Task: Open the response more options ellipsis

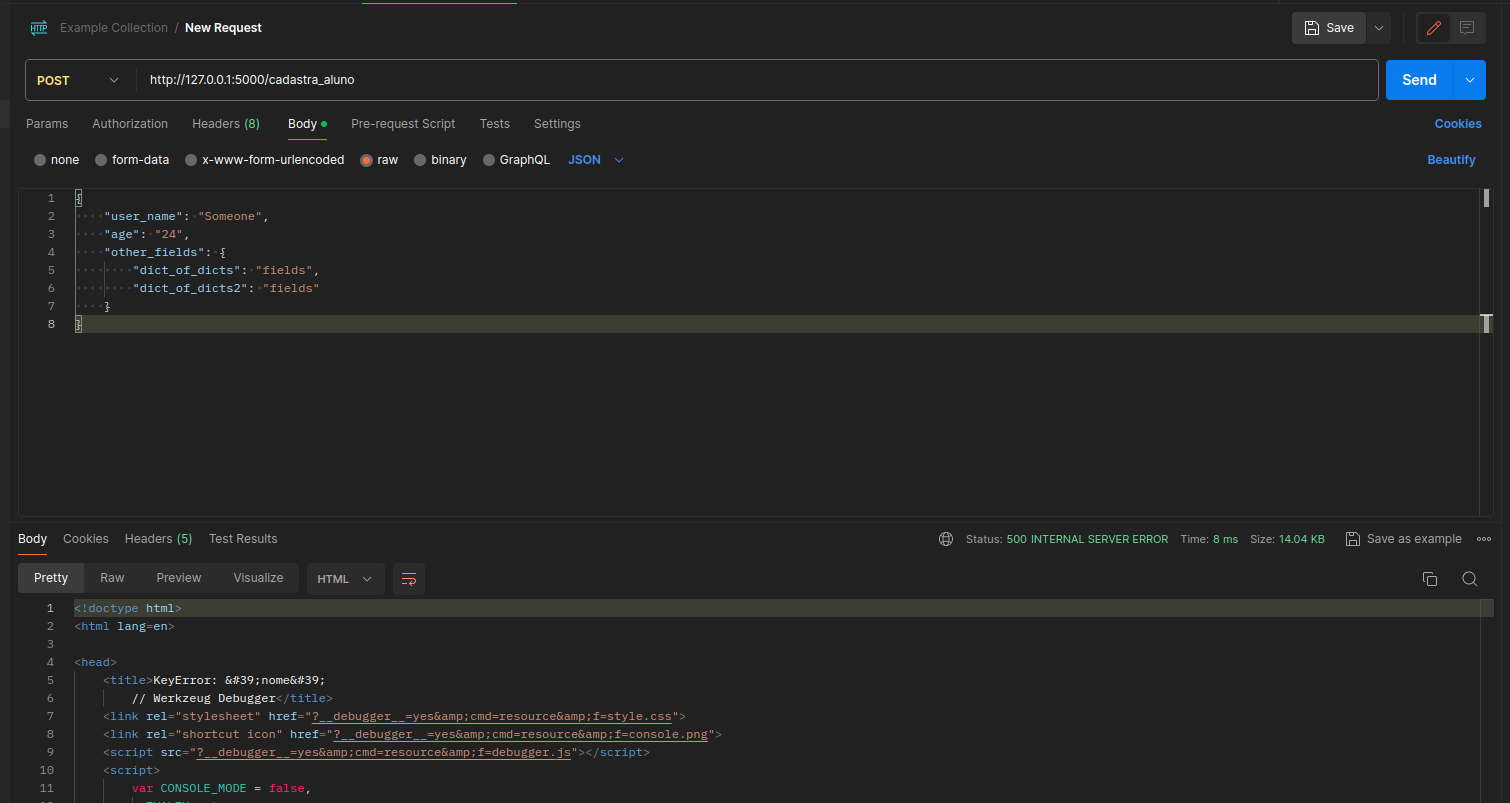Action: pos(1483,539)
